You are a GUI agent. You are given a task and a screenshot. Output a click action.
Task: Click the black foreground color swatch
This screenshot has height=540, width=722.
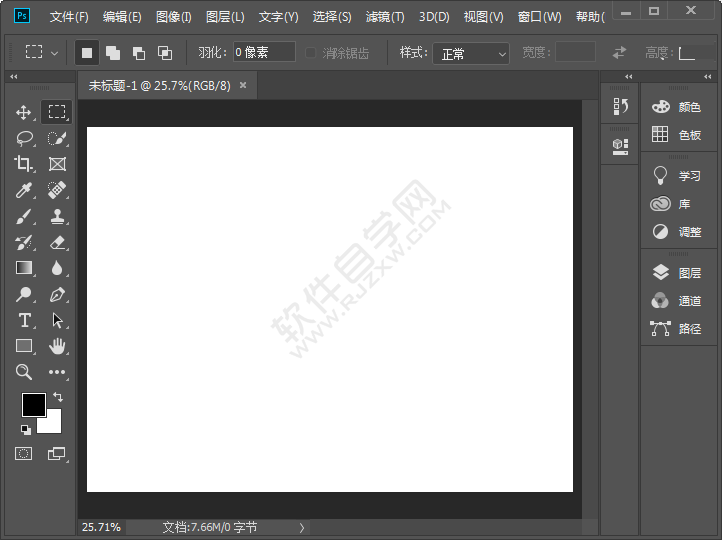coord(33,404)
